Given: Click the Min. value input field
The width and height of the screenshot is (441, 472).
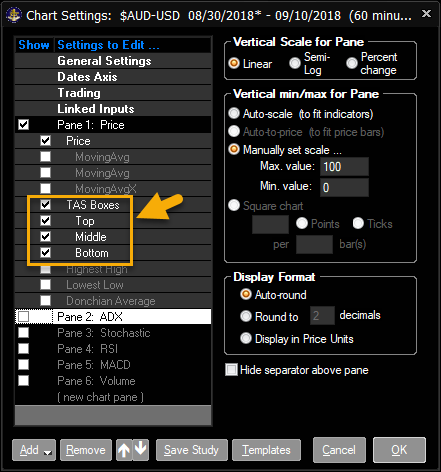Looking at the screenshot, I should click(x=344, y=187).
